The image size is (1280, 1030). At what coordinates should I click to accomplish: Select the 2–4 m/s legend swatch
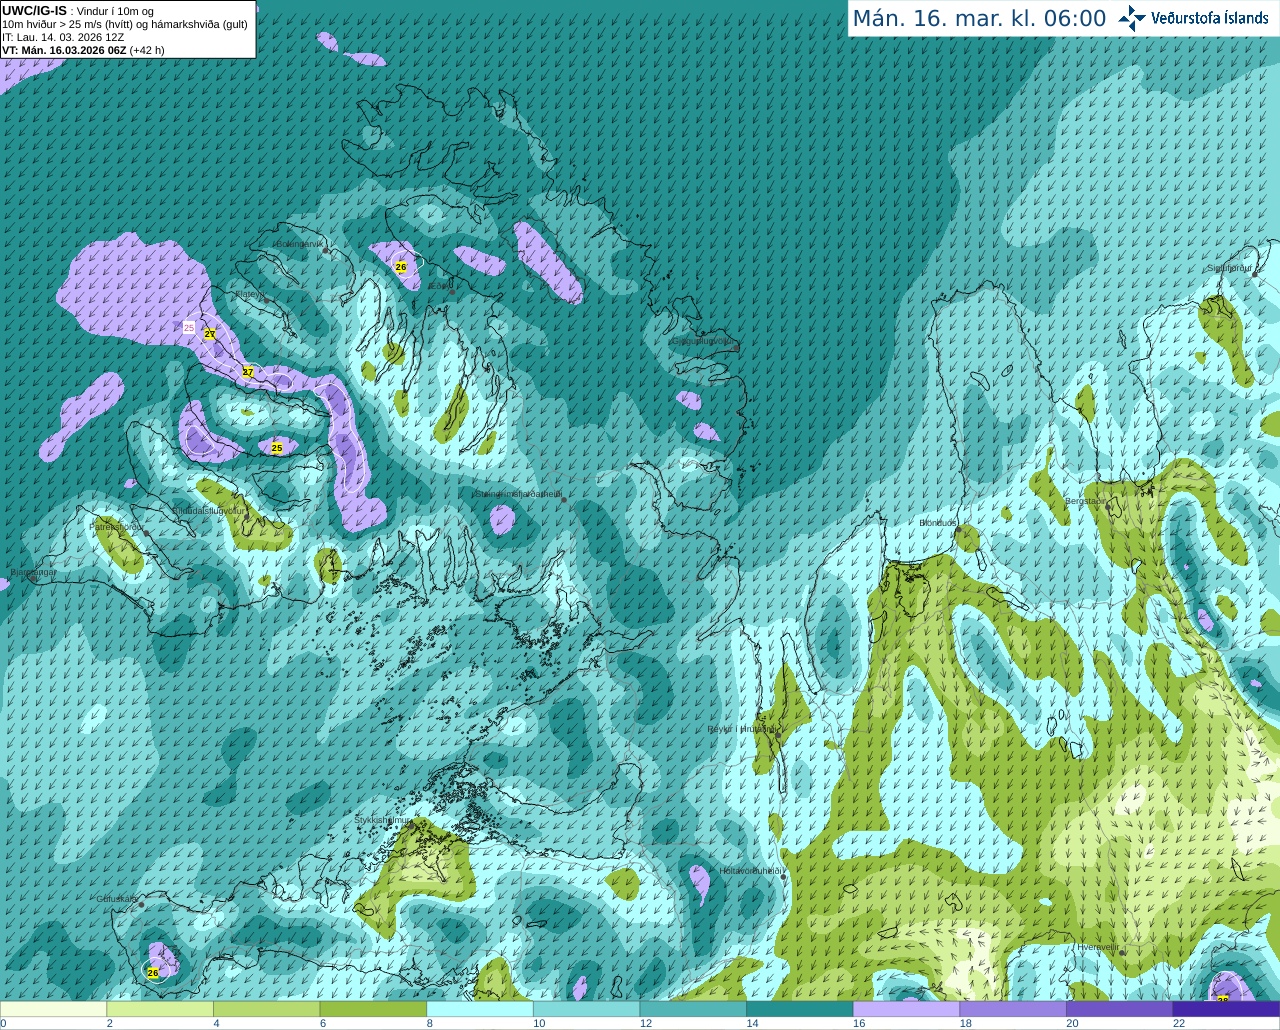pyautogui.click(x=160, y=1008)
